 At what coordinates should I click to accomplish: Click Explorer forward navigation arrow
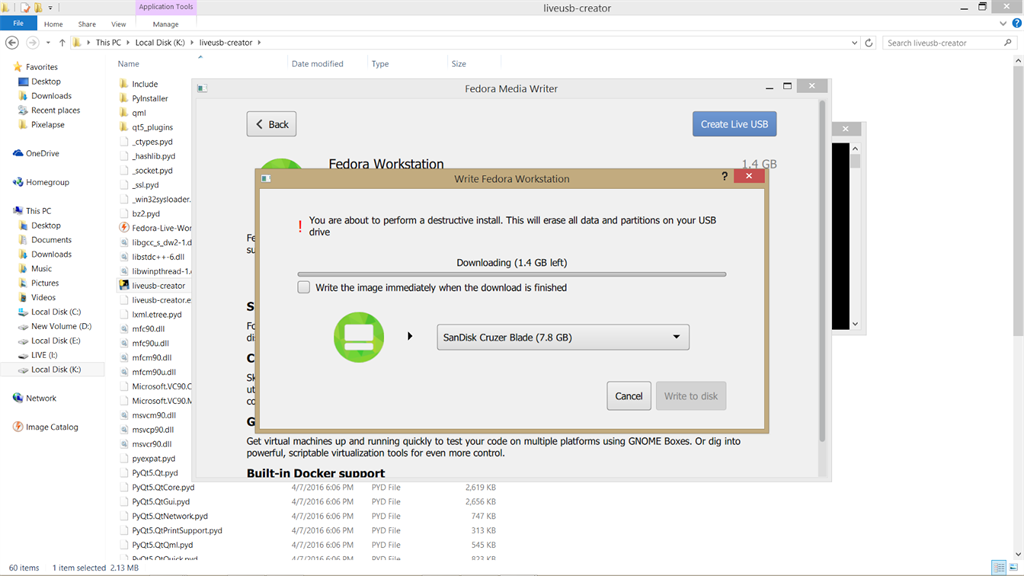click(32, 42)
